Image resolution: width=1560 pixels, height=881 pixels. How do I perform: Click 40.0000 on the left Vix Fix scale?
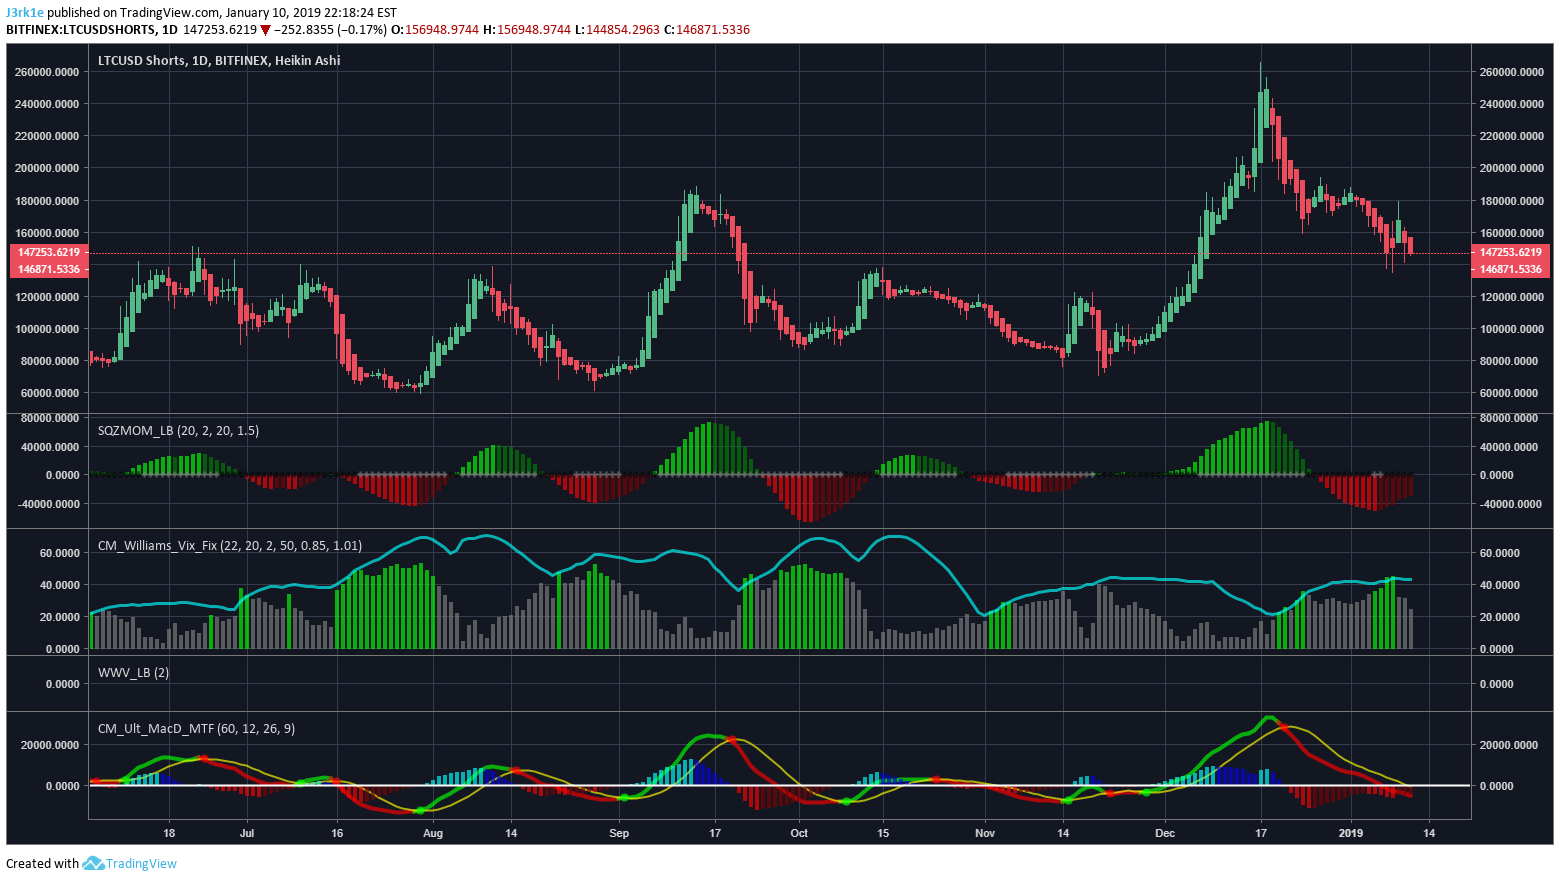pos(60,585)
